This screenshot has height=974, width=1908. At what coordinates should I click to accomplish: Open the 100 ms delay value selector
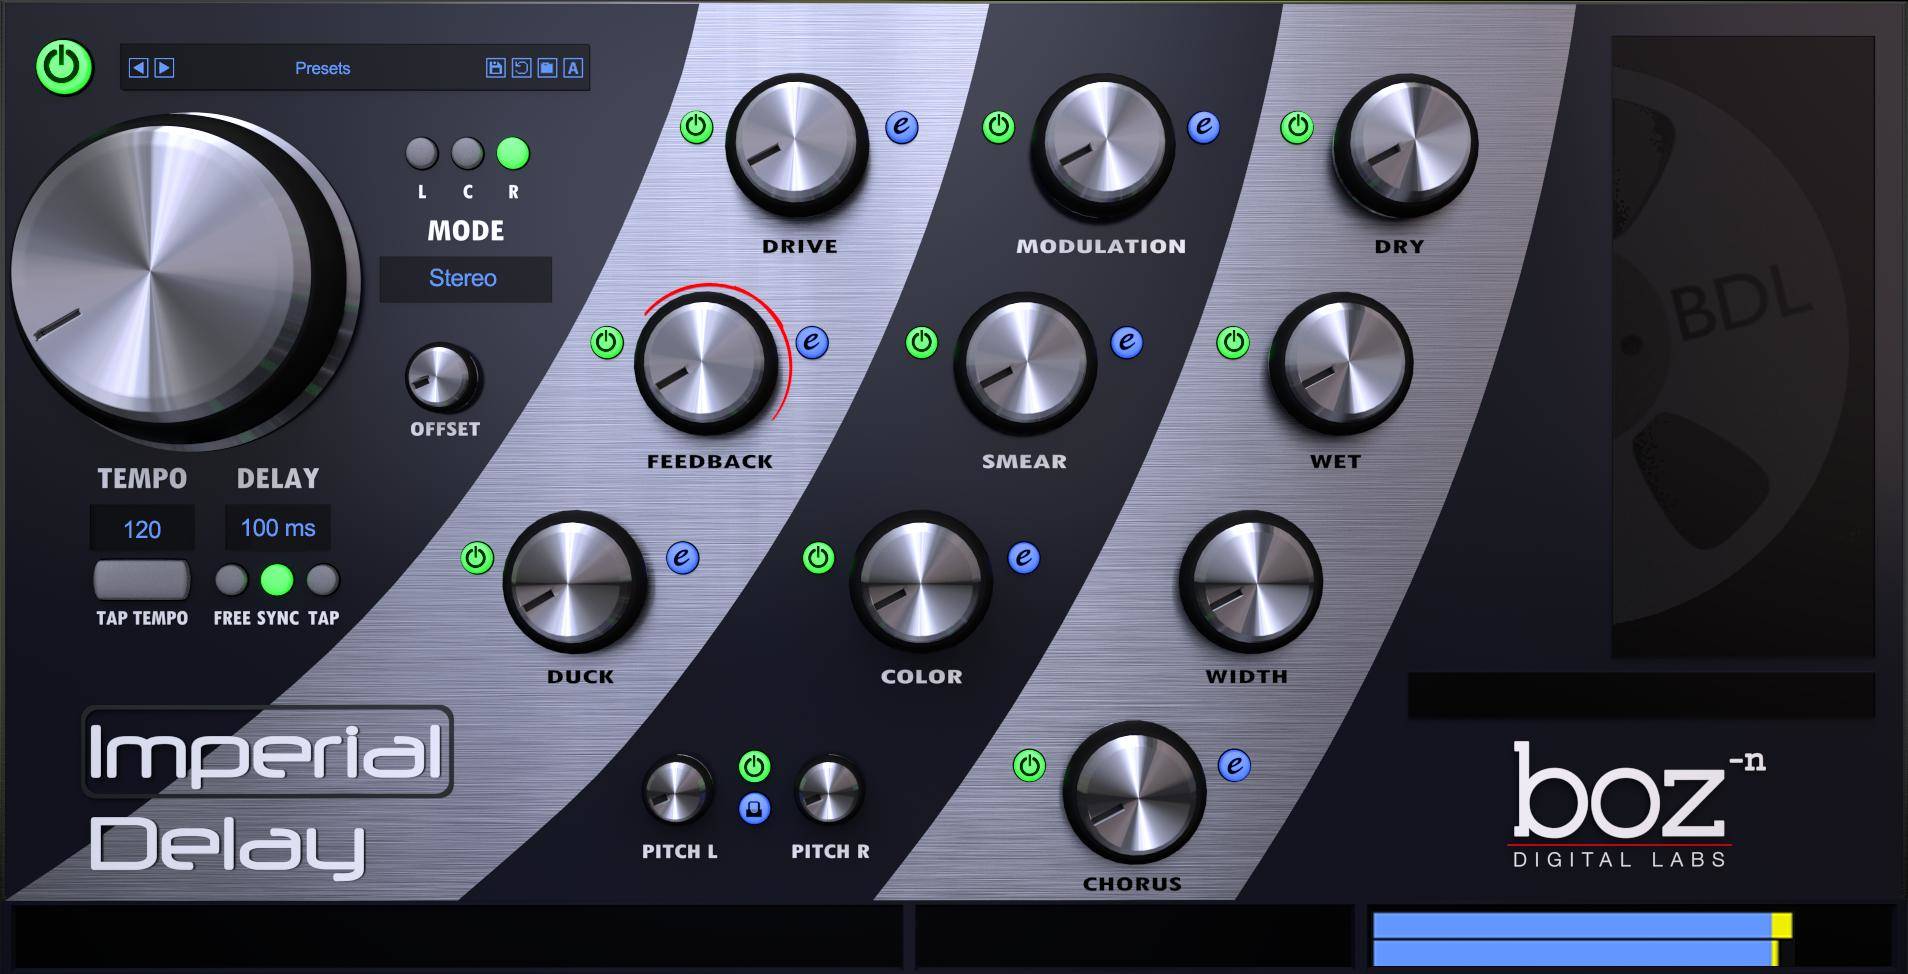278,528
